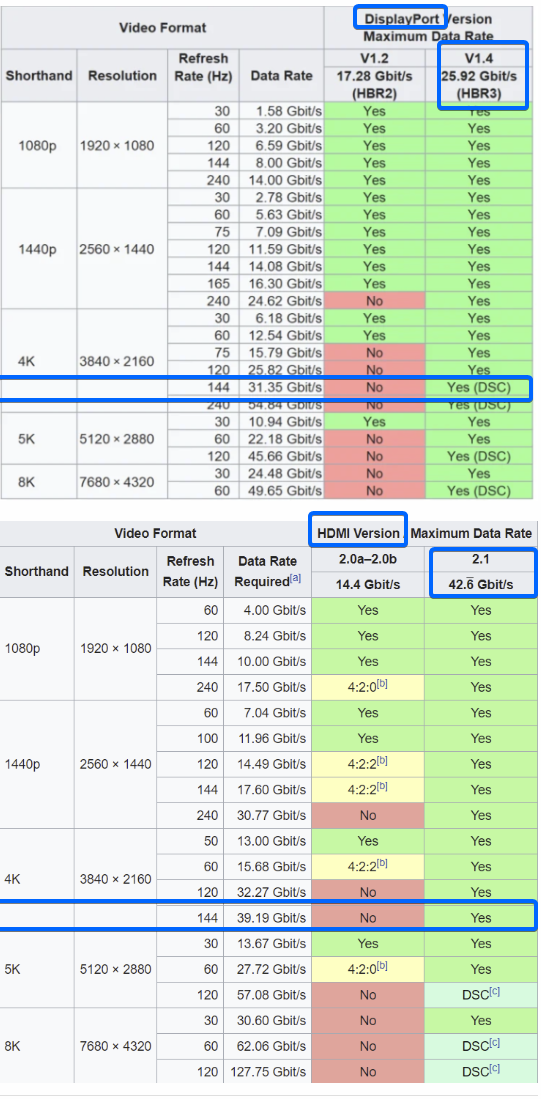The height and width of the screenshot is (1099, 541).
Task: Click 'Yes (DSC)' in the 45.66 Gbit/s row
Action: [479, 456]
